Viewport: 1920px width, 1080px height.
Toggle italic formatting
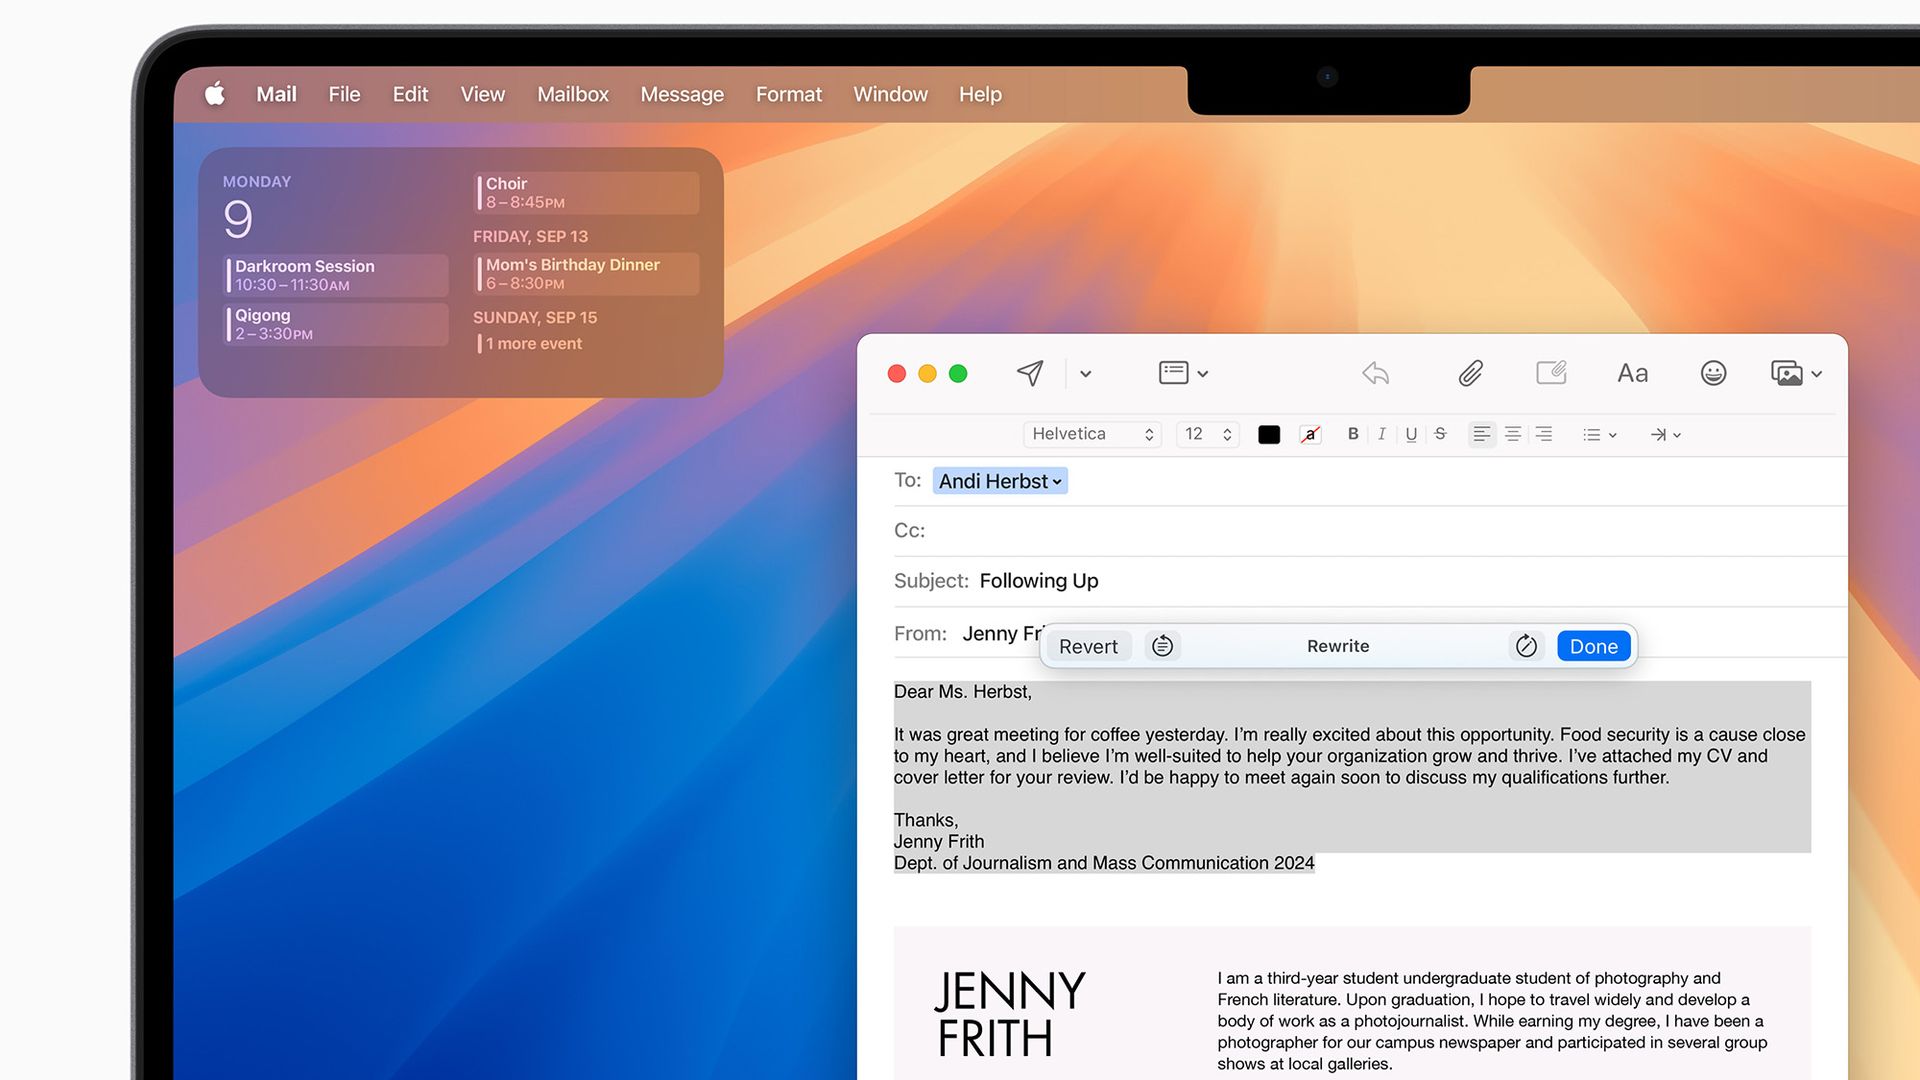tap(1382, 434)
